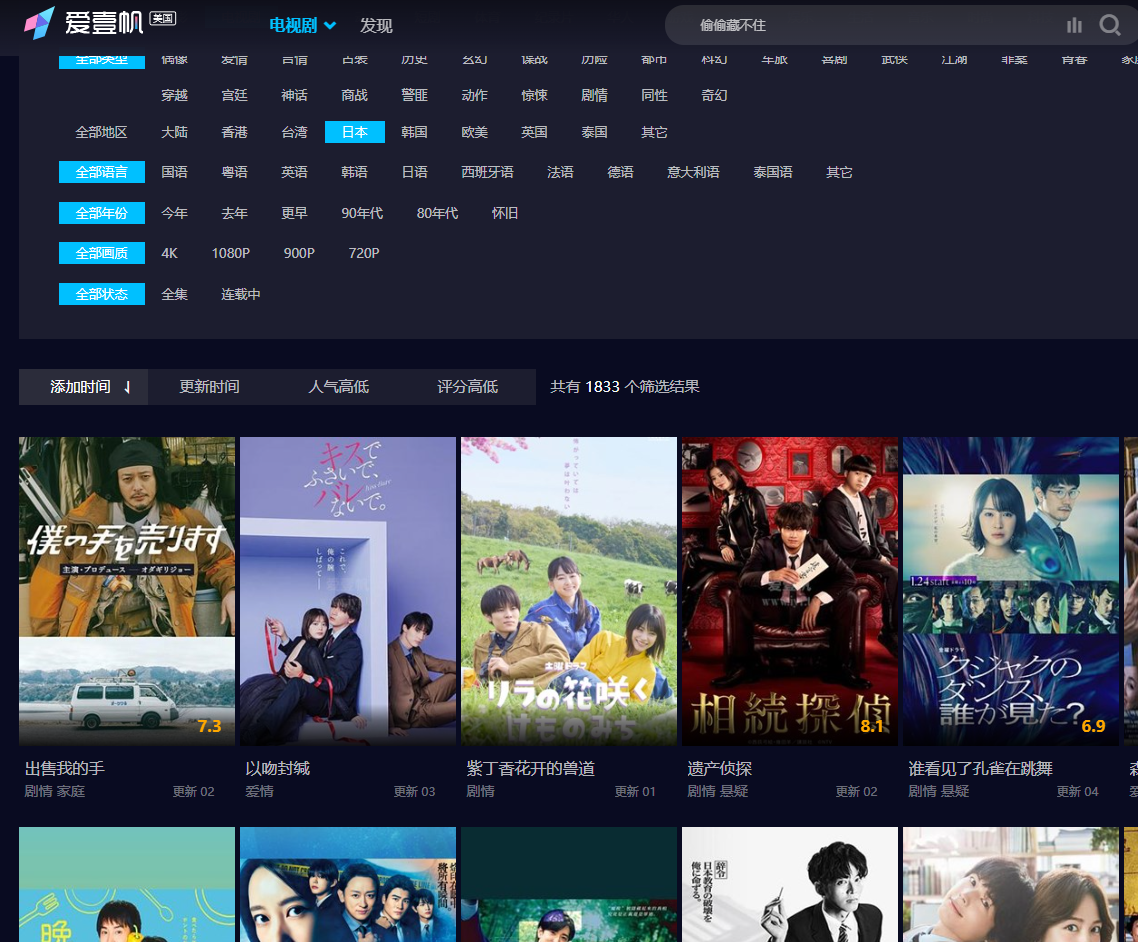The width and height of the screenshot is (1138, 942).
Task: Filter year by 怀旧
Action: (504, 213)
